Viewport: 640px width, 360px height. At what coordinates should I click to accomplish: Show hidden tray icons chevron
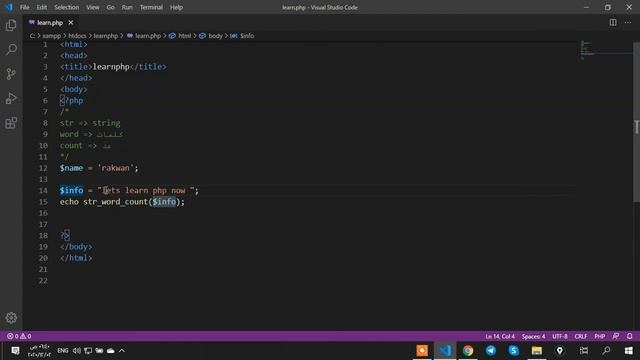point(122,351)
